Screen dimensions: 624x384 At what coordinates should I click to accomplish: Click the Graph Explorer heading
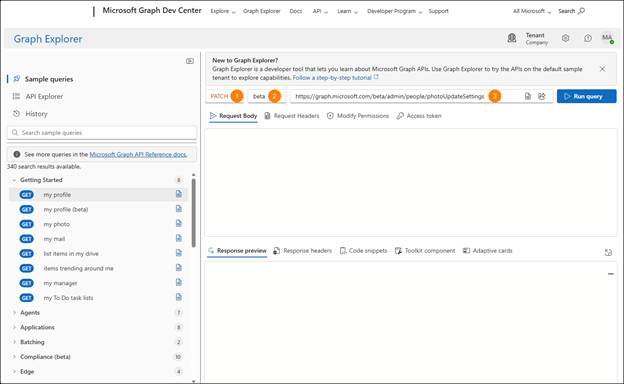tap(48, 39)
